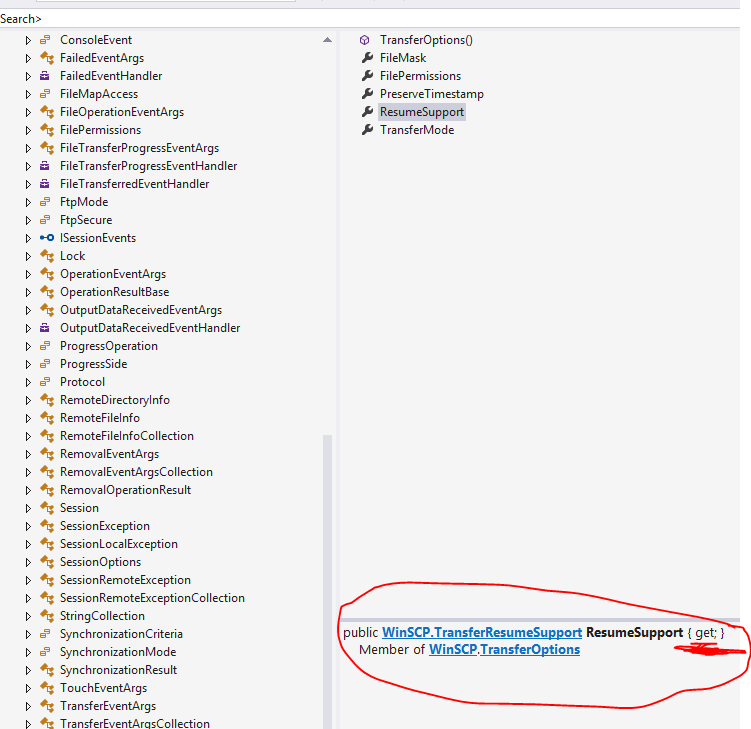The height and width of the screenshot is (729, 751).
Task: Expand the SessionOptions node arrow
Action: pos(28,562)
